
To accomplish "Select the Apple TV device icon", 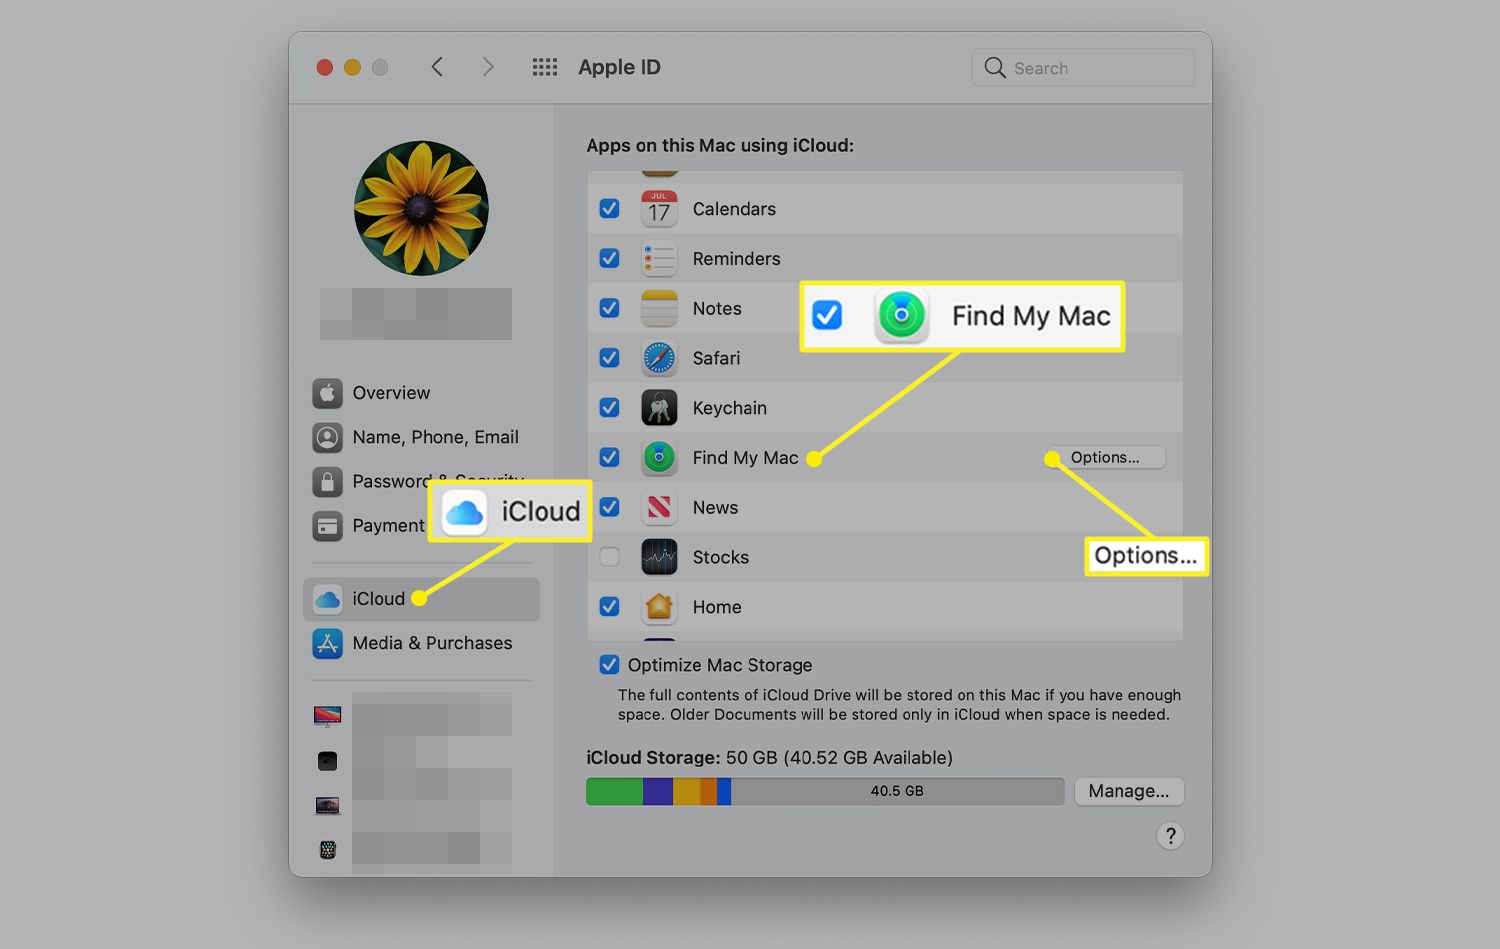I will coord(327,761).
